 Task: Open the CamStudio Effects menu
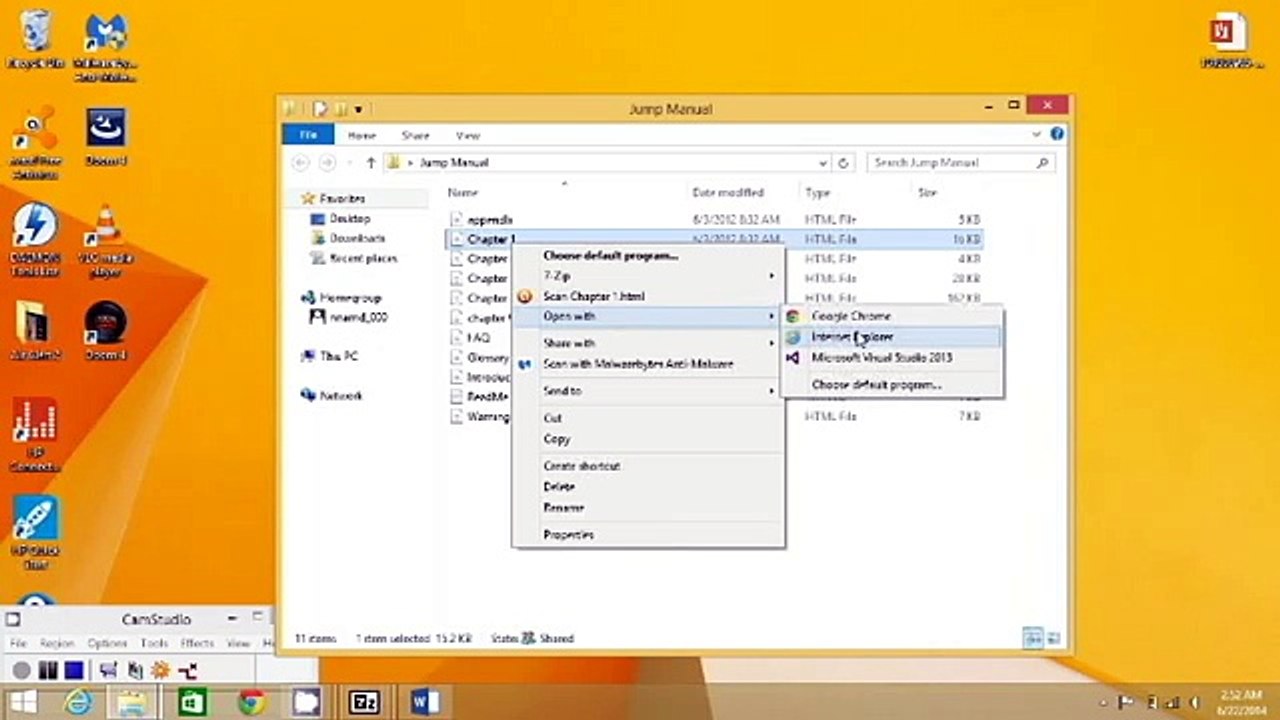tap(198, 644)
